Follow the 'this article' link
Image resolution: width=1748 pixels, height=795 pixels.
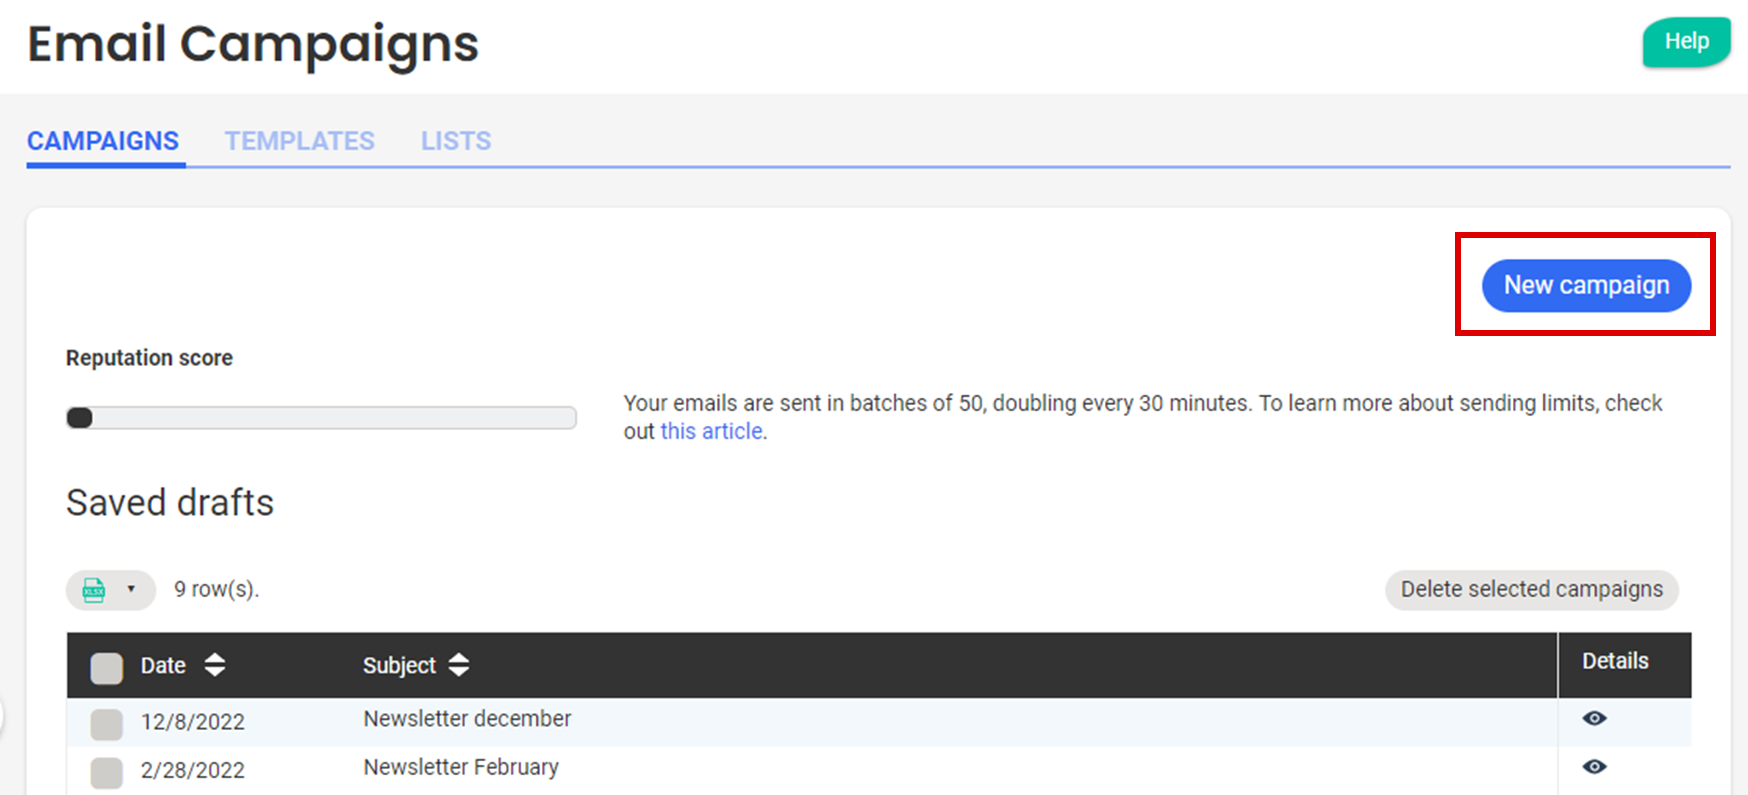[x=711, y=431]
